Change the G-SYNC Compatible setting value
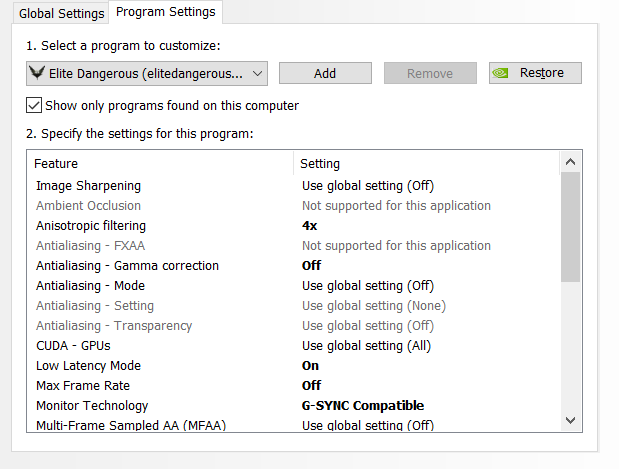Viewport: 619px width, 469px height. (x=363, y=405)
